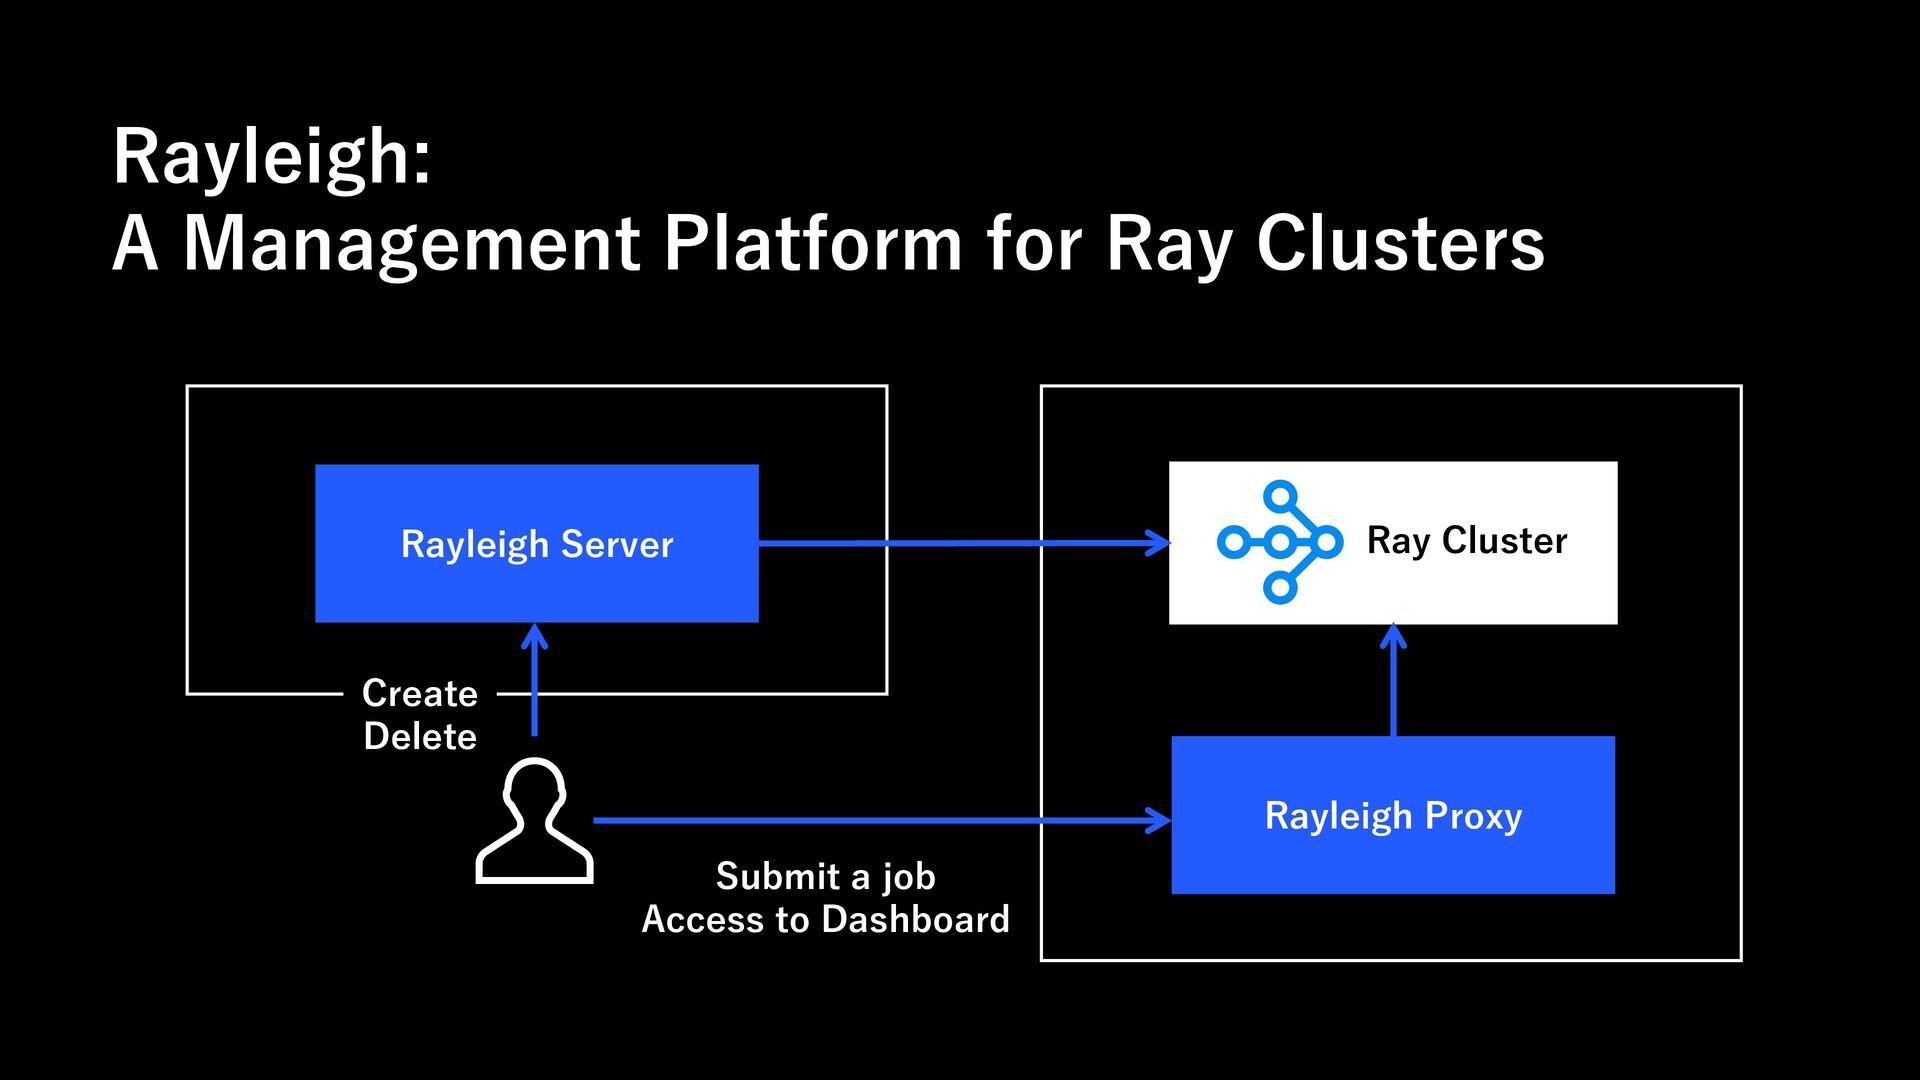The height and width of the screenshot is (1080, 1920).
Task: Click the 'Create' label text
Action: tap(420, 693)
